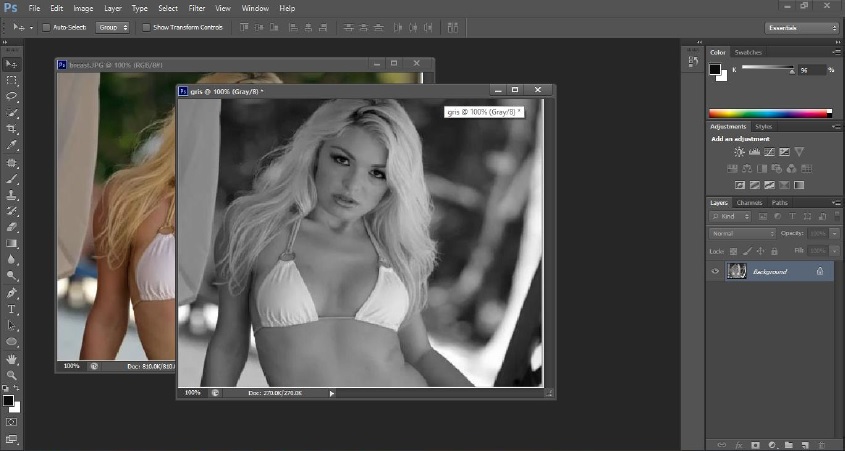Select the Lasso tool
The width and height of the screenshot is (846, 451).
12,96
